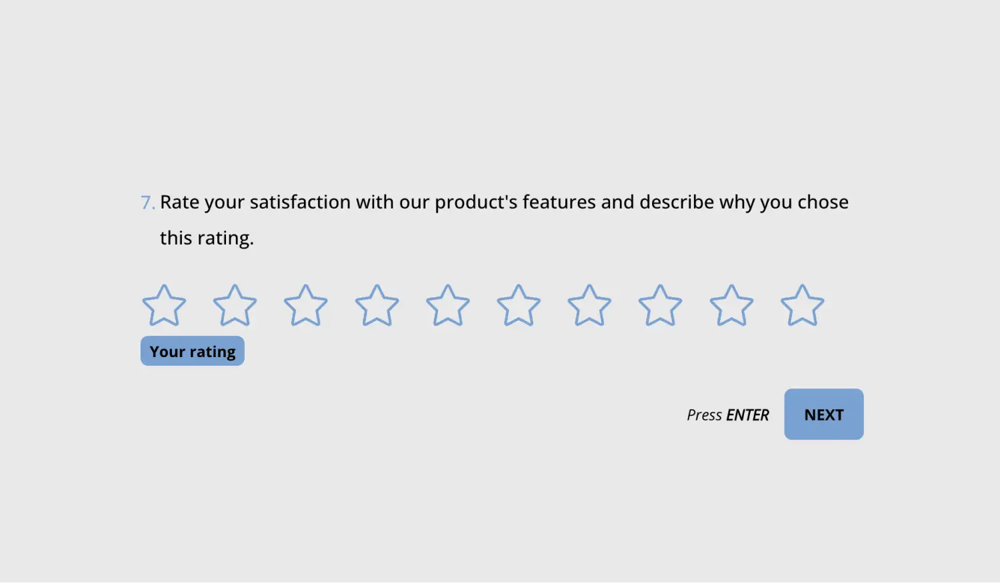The image size is (1000, 583).
Task: Click the question number 7
Action: tap(147, 203)
